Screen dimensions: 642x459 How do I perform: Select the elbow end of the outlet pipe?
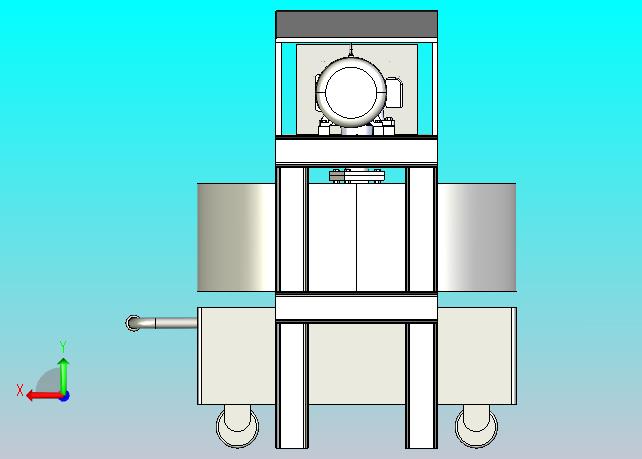tap(133, 323)
